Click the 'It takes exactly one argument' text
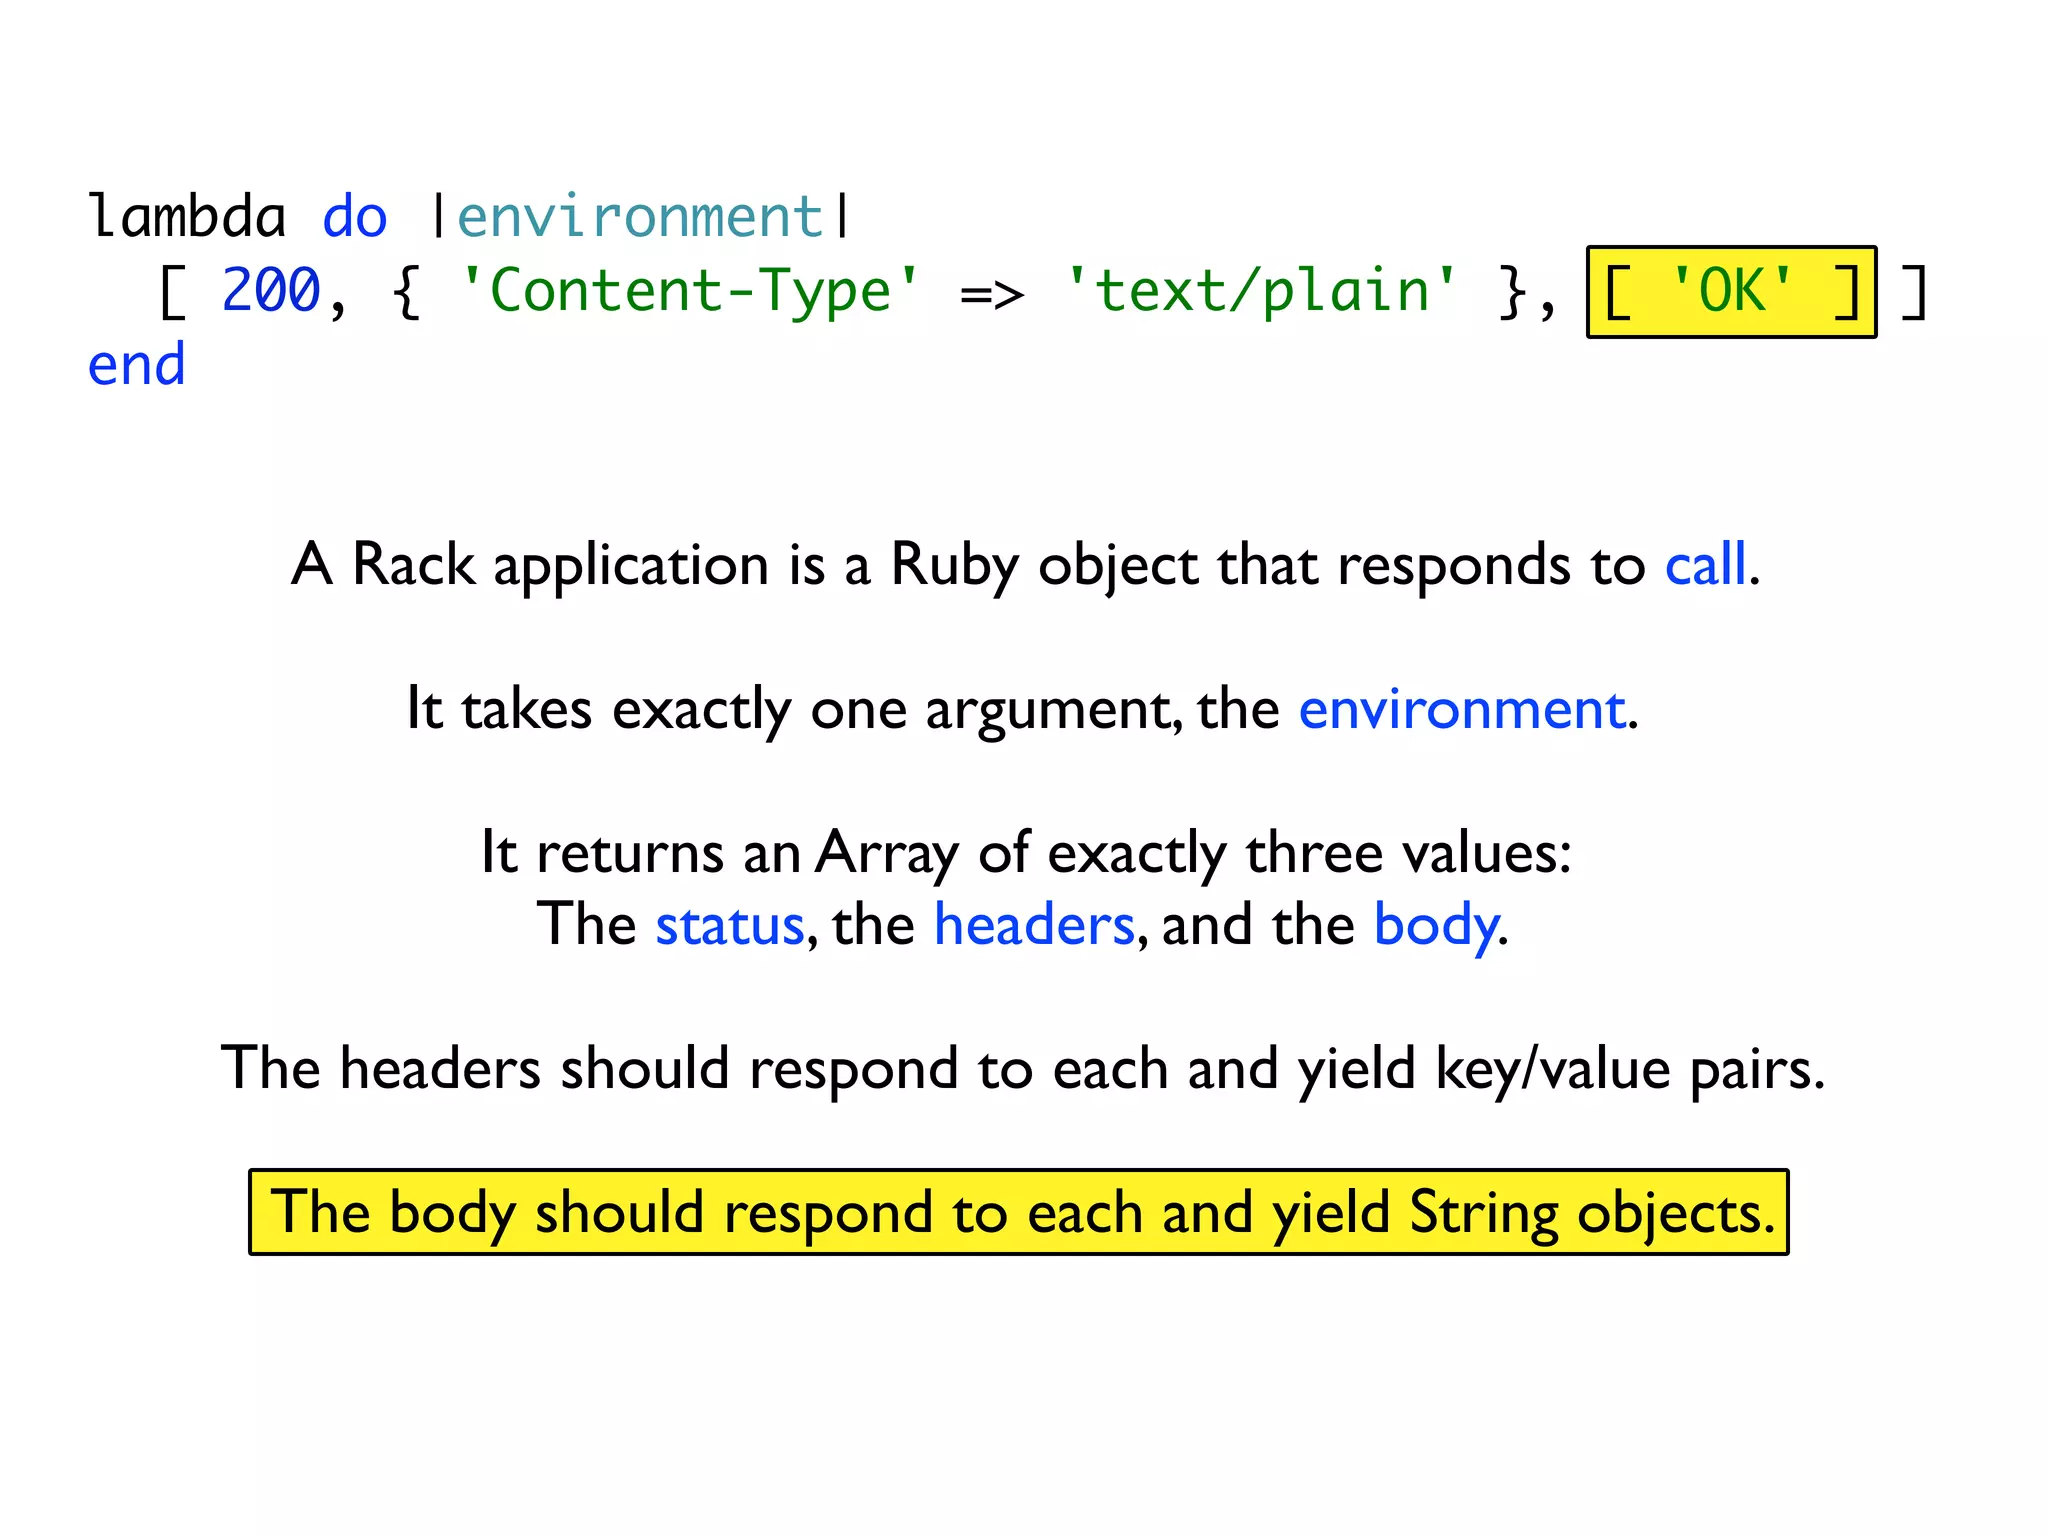The width and height of the screenshot is (2048, 1536). point(790,710)
